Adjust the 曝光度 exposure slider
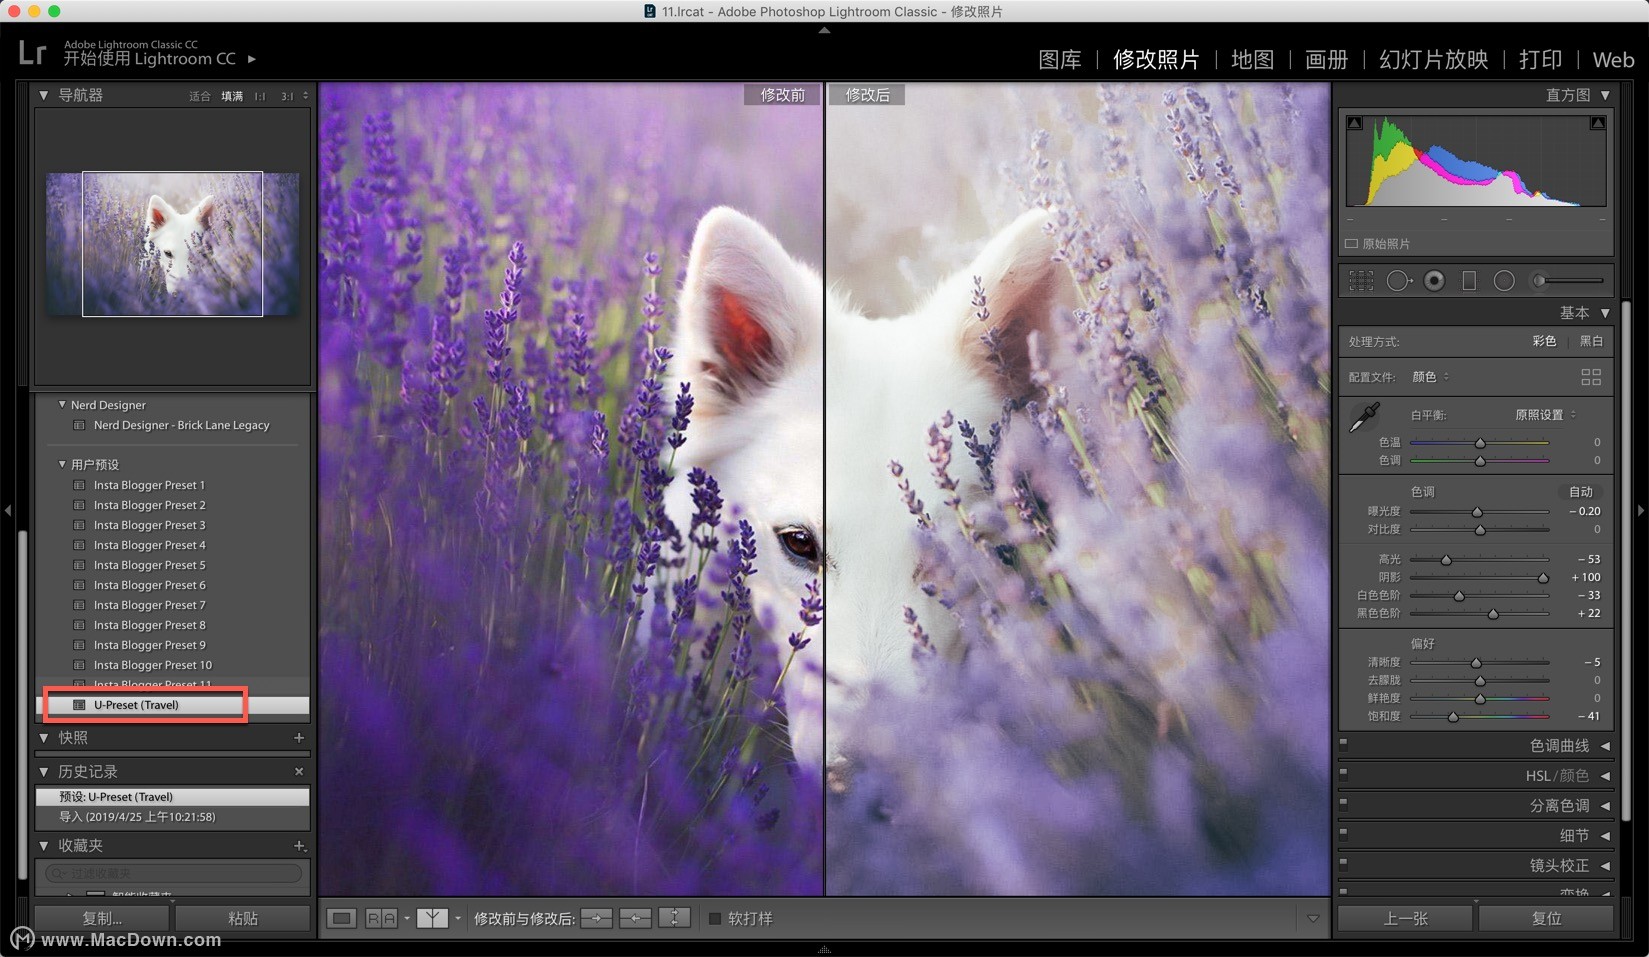The image size is (1649, 957). [x=1479, y=512]
